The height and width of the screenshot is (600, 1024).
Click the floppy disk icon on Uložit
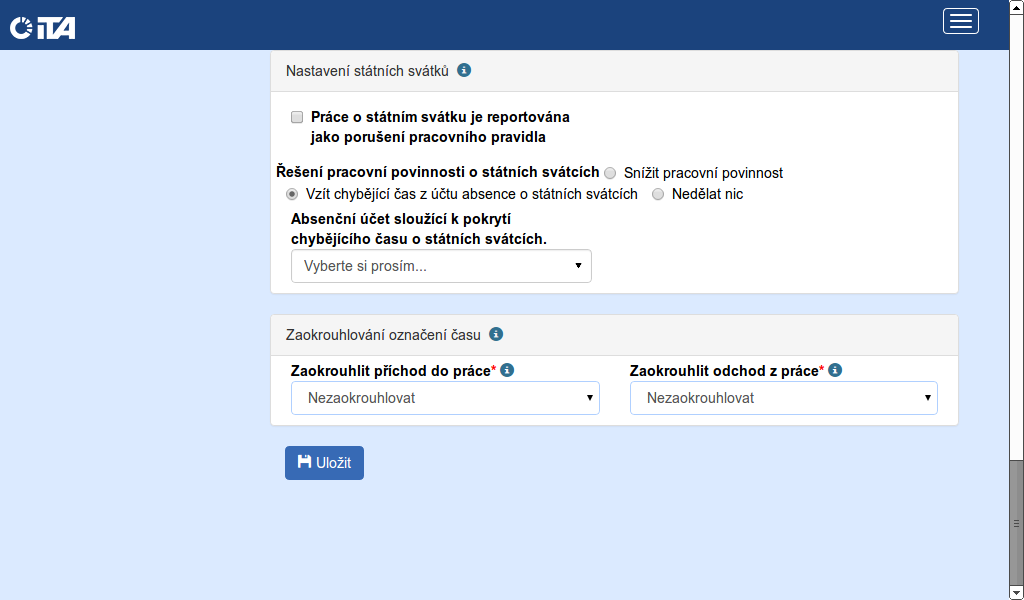click(x=304, y=462)
